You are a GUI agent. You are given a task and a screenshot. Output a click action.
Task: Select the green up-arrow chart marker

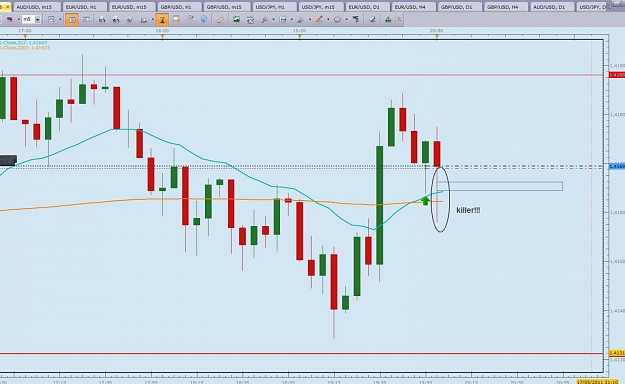tap(425, 200)
